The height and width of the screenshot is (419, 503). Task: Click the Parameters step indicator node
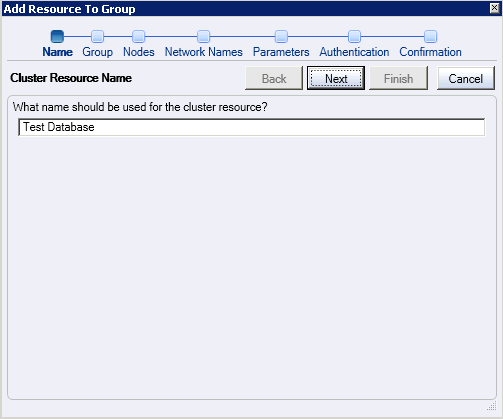pos(281,36)
